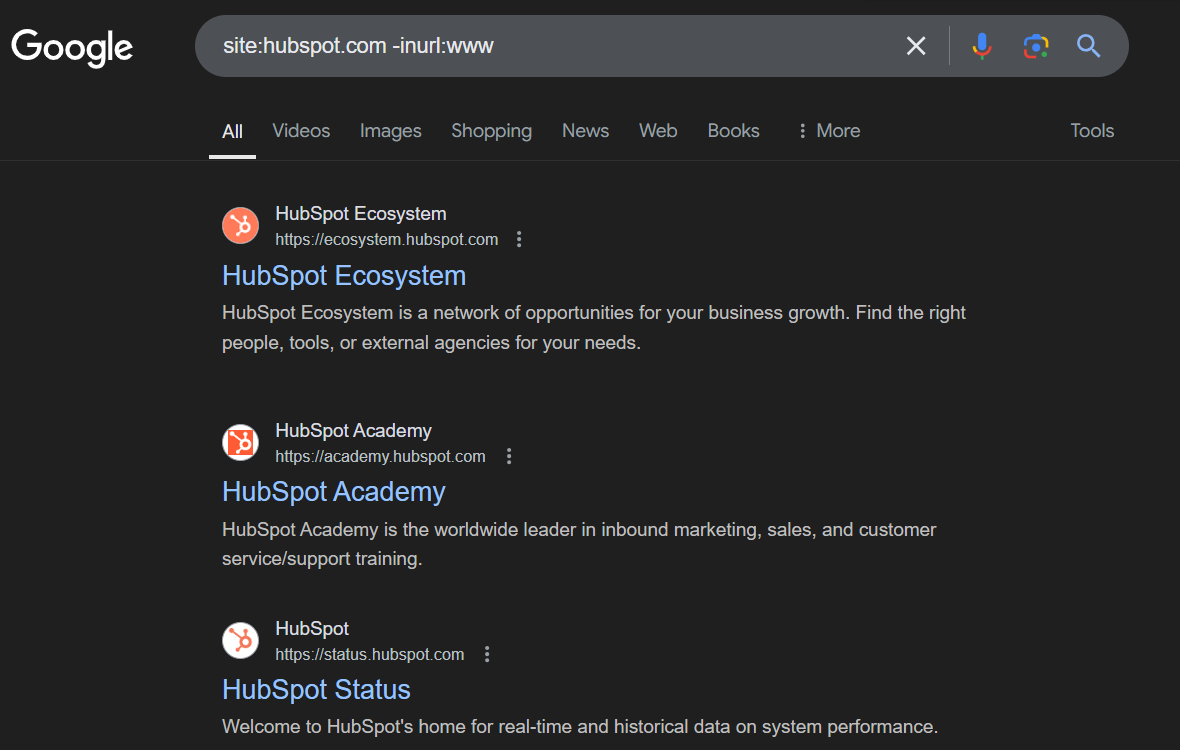Switch to the Web tab
Viewport: 1180px width, 750px height.
click(658, 131)
